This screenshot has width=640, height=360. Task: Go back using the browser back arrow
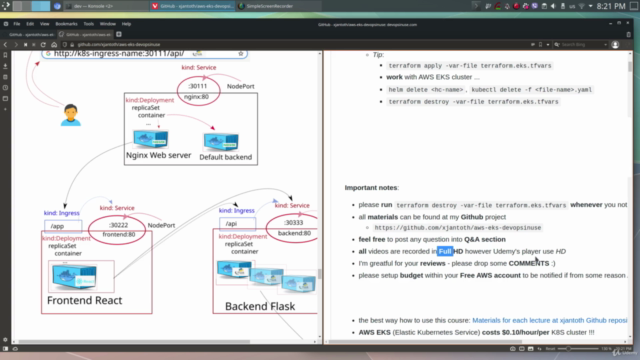pyautogui.click(x=5, y=44)
